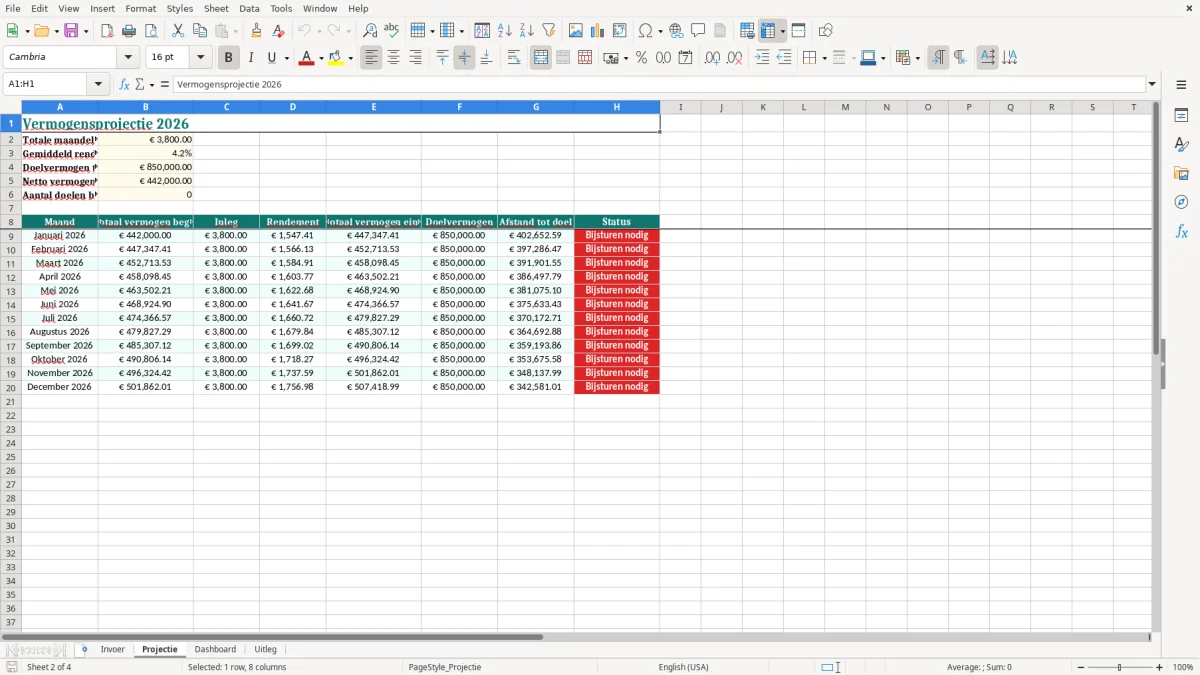Cut the selection with scissors icon
Image resolution: width=1200 pixels, height=675 pixels.
178,31
